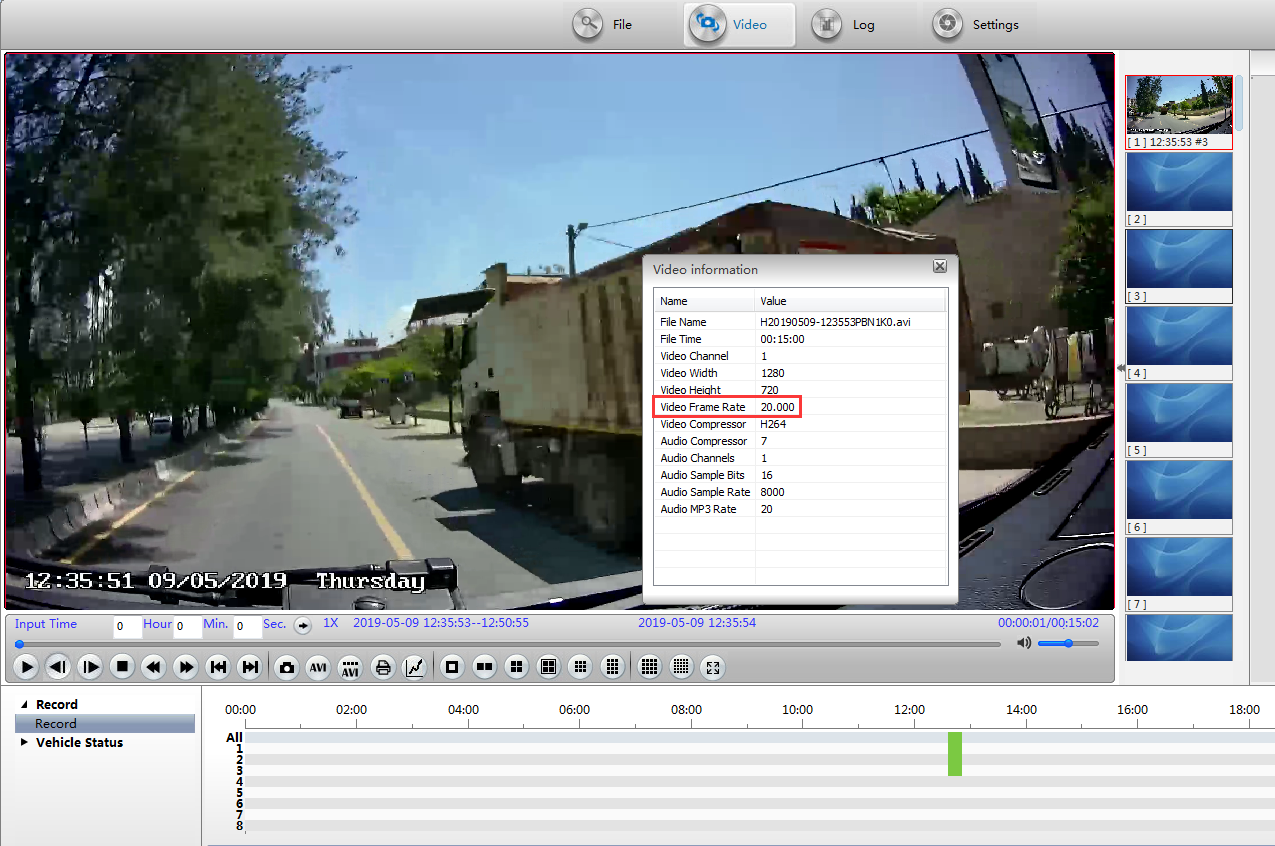Mute audio via the speaker icon
Screen dimensions: 1275x846
point(1023,643)
